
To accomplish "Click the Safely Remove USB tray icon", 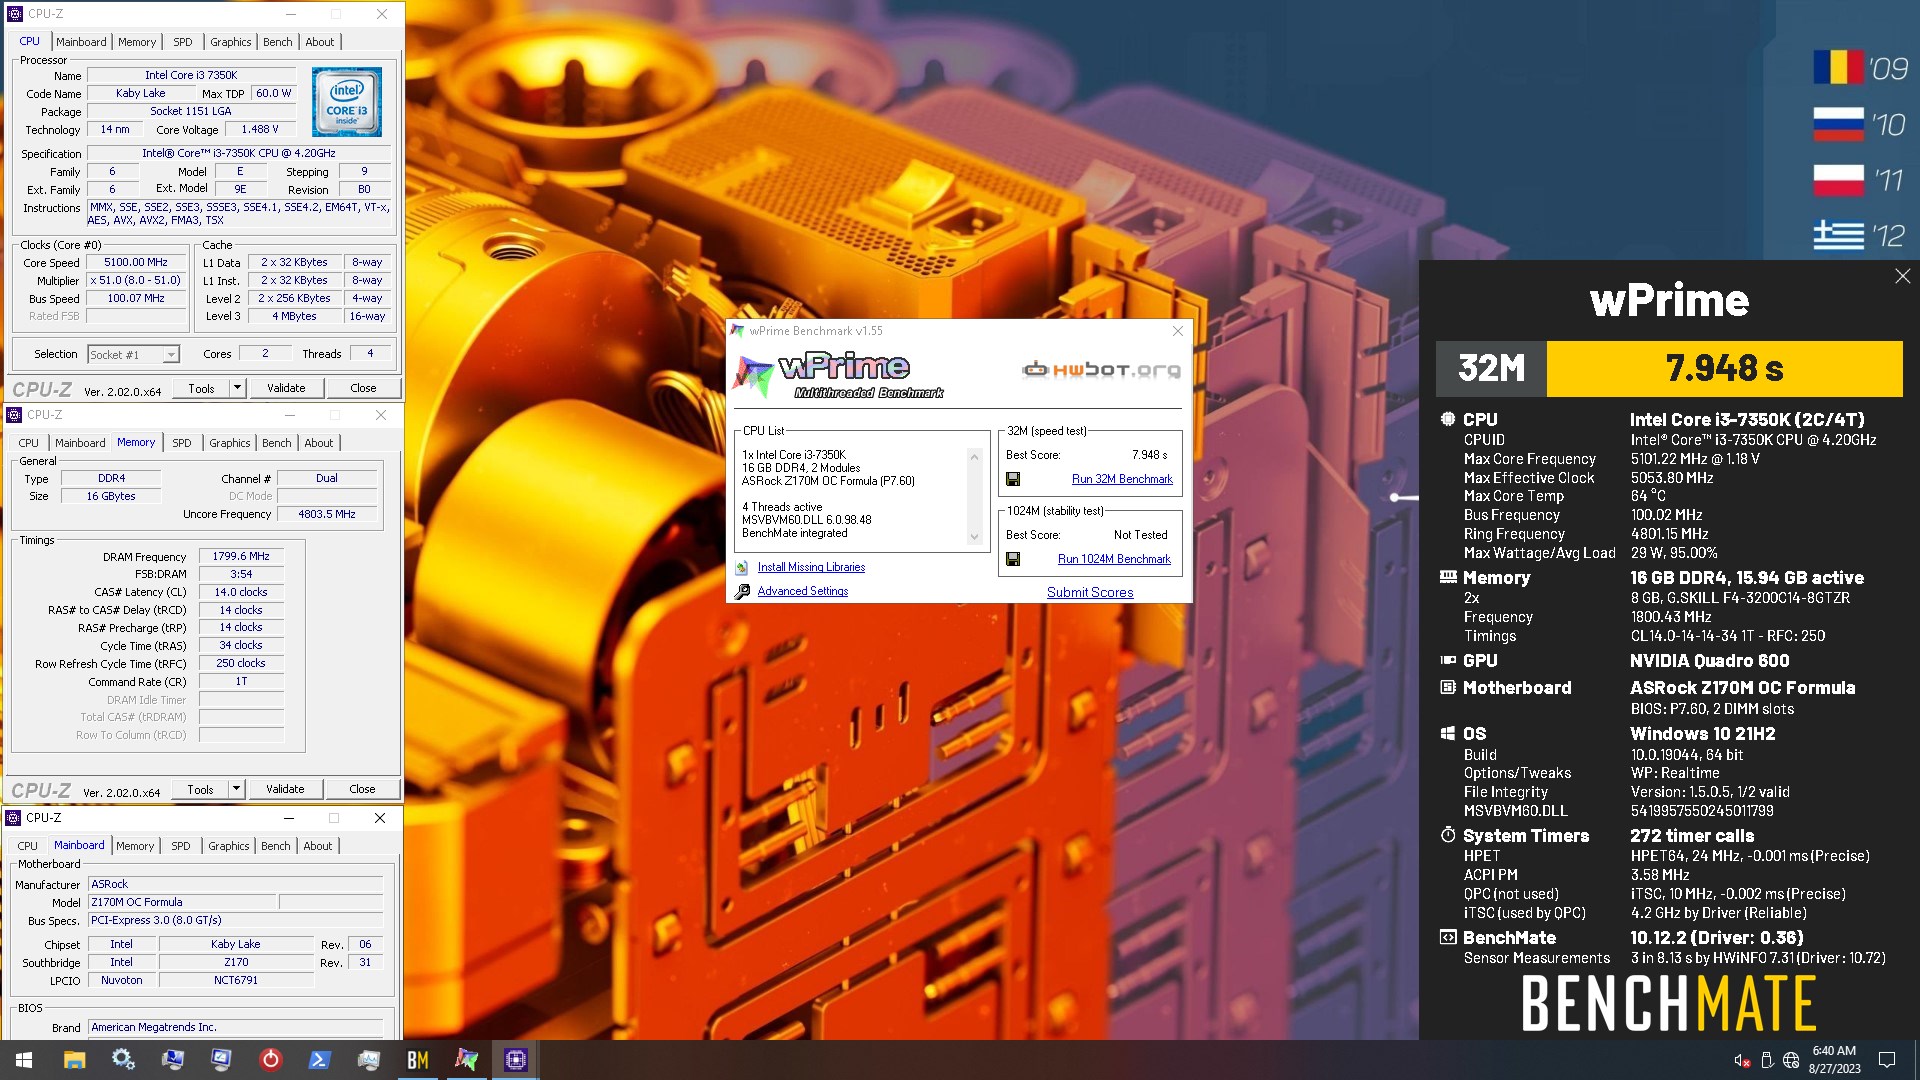I will click(1767, 1060).
